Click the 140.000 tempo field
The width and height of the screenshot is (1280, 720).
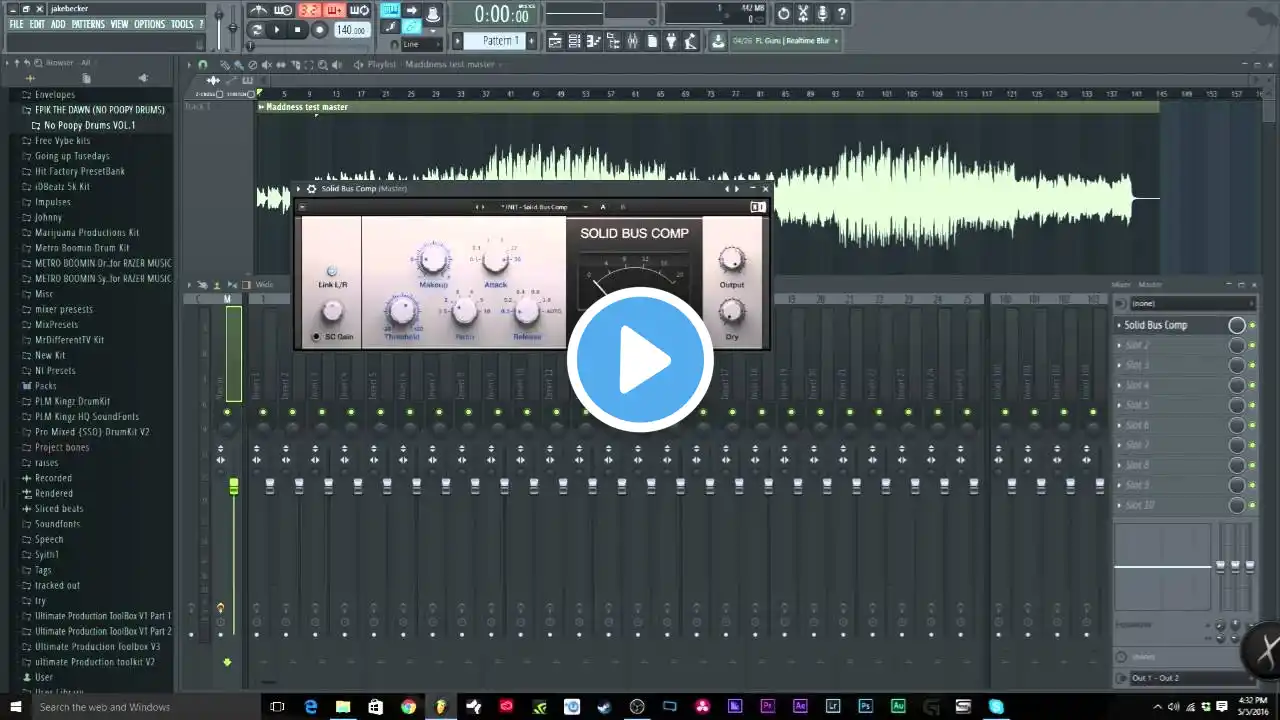351,30
